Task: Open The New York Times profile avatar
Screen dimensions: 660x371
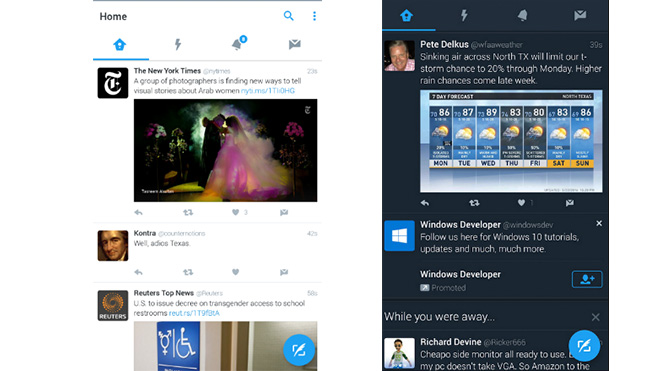Action: (x=113, y=83)
